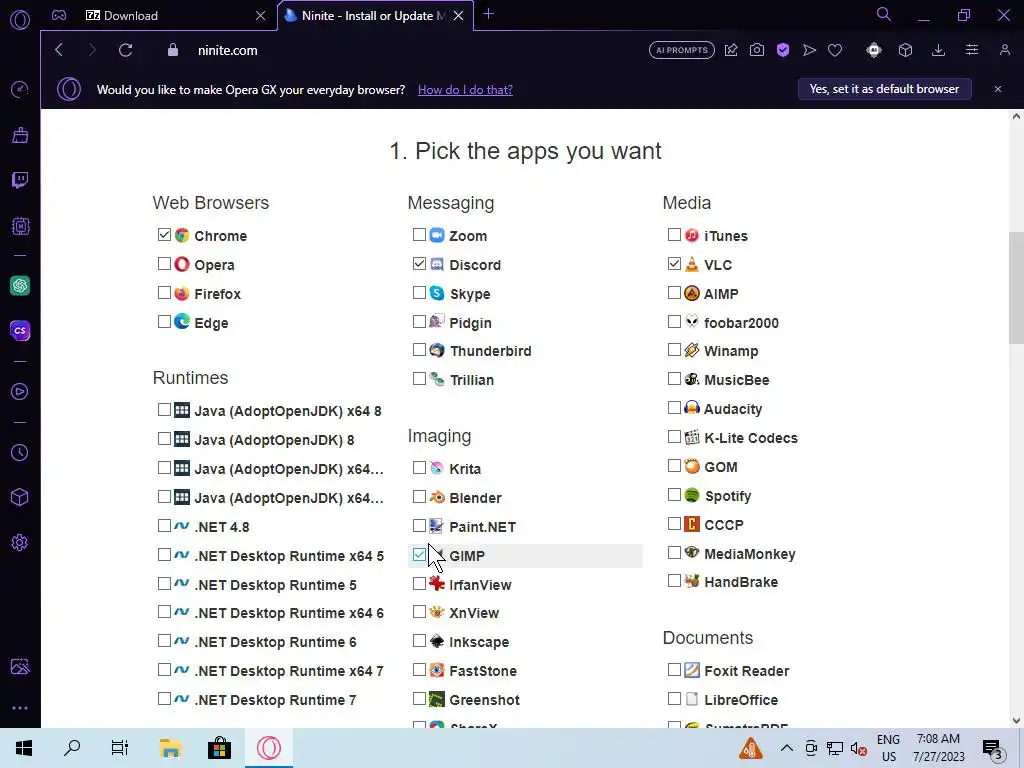Click the AI Prompts button
Viewport: 1024px width, 768px height.
coord(682,50)
